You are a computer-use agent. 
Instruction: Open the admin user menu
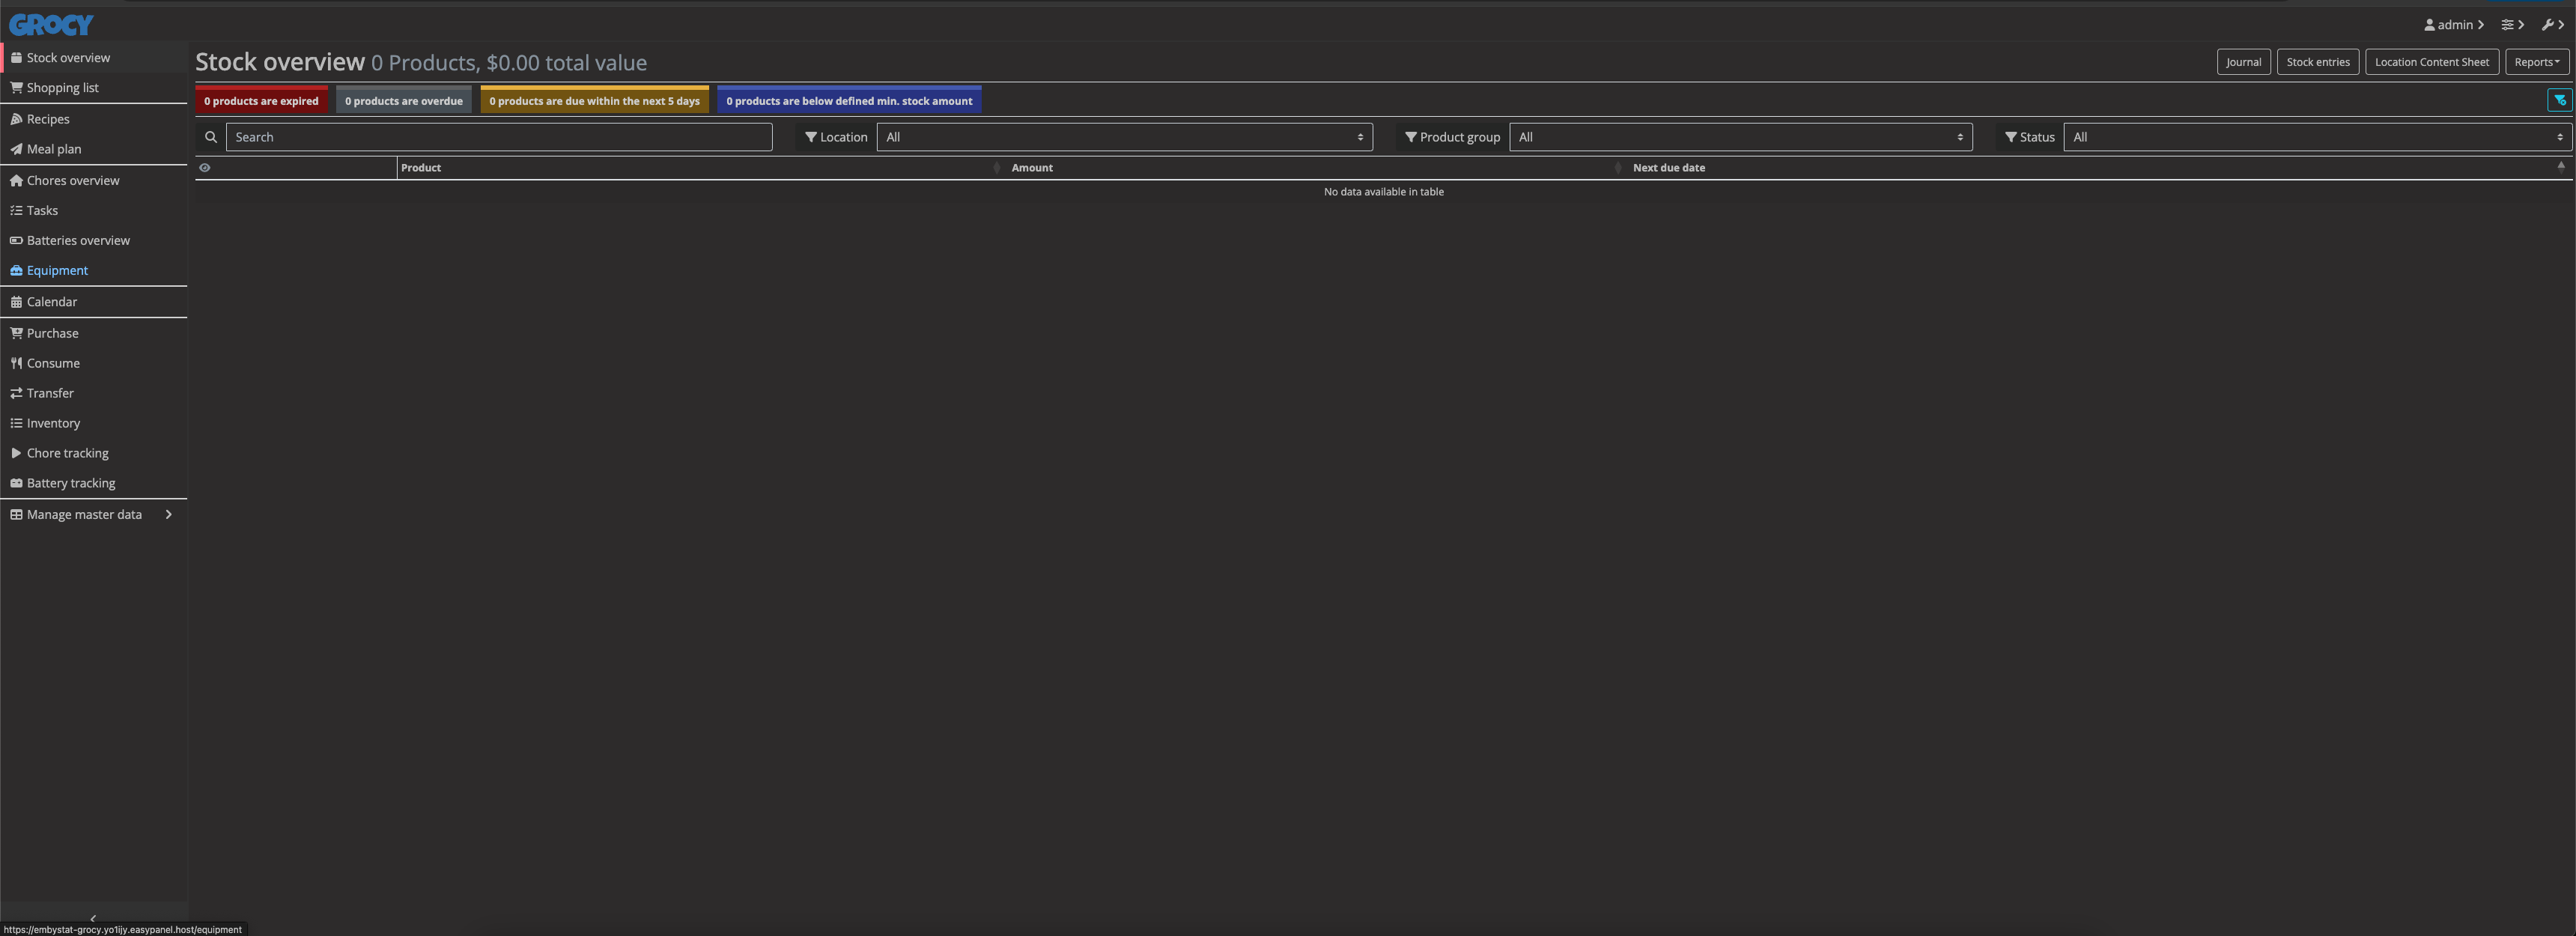pos(2453,24)
